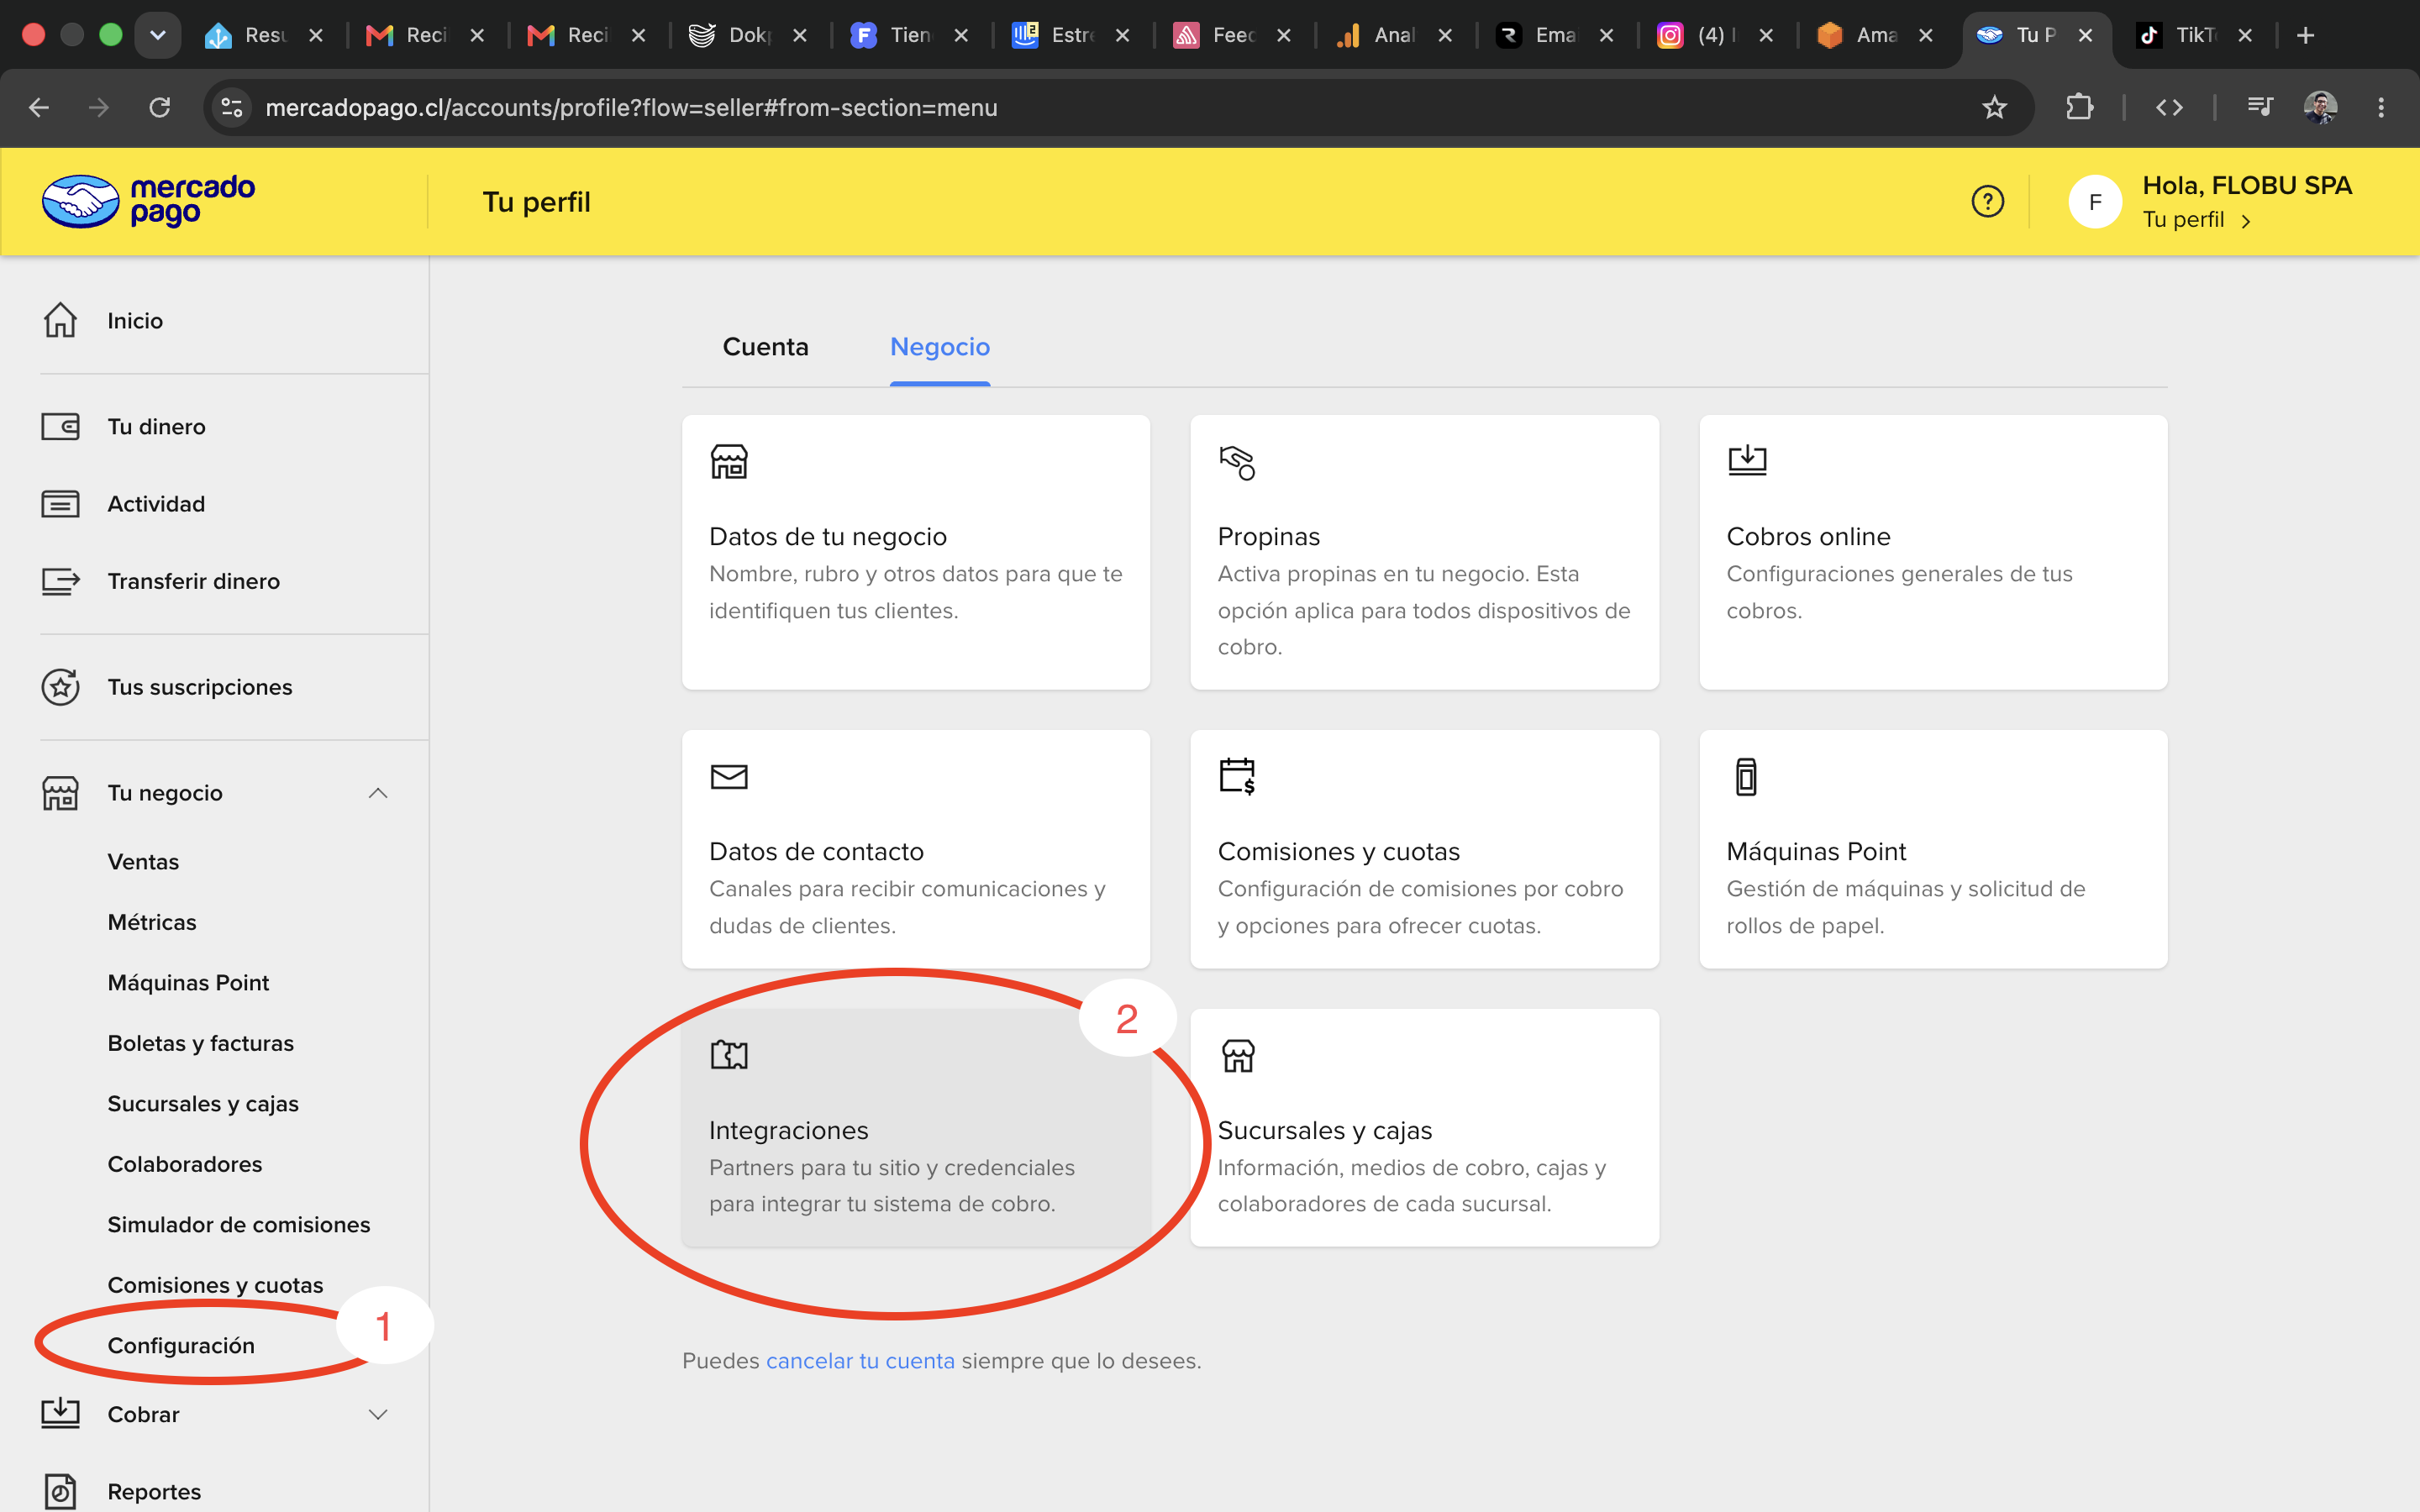Click the Tus suscripciones star icon

pos(60,687)
